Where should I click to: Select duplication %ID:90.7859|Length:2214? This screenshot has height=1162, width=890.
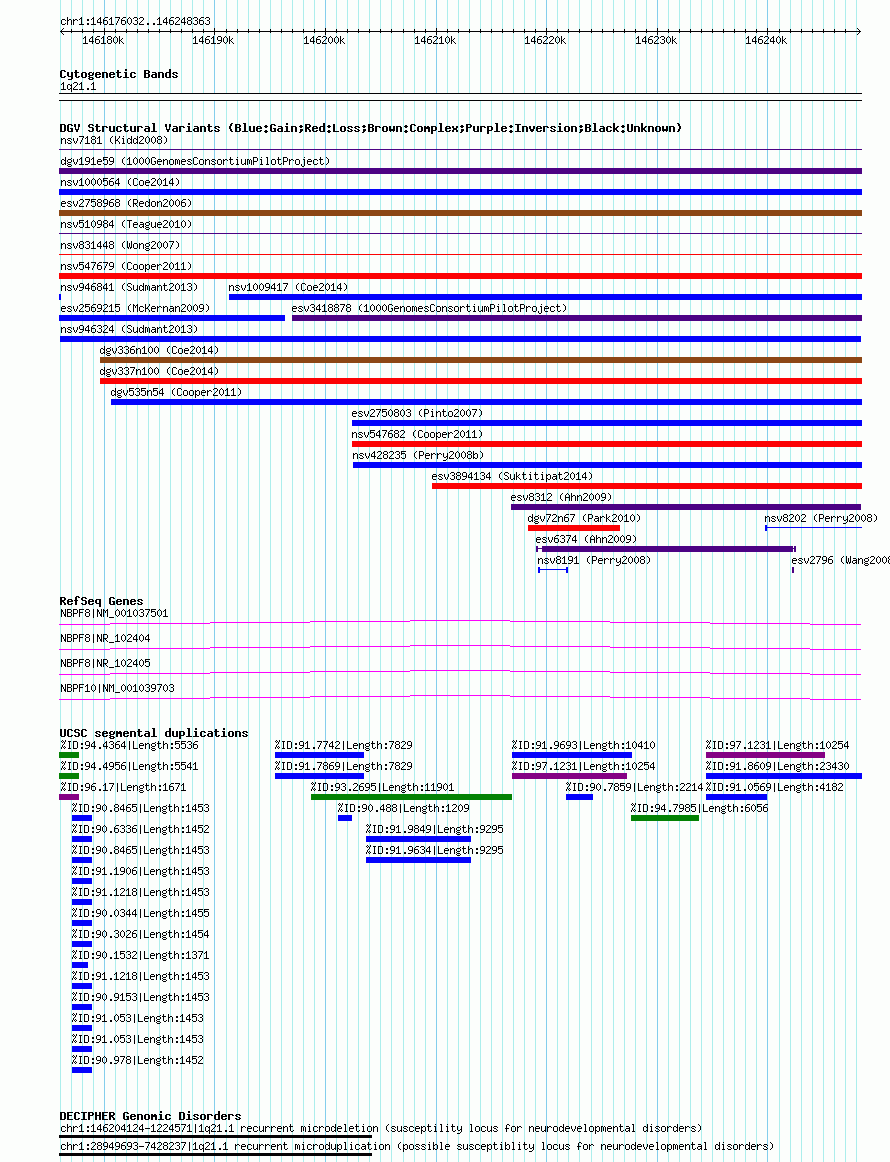coord(634,787)
